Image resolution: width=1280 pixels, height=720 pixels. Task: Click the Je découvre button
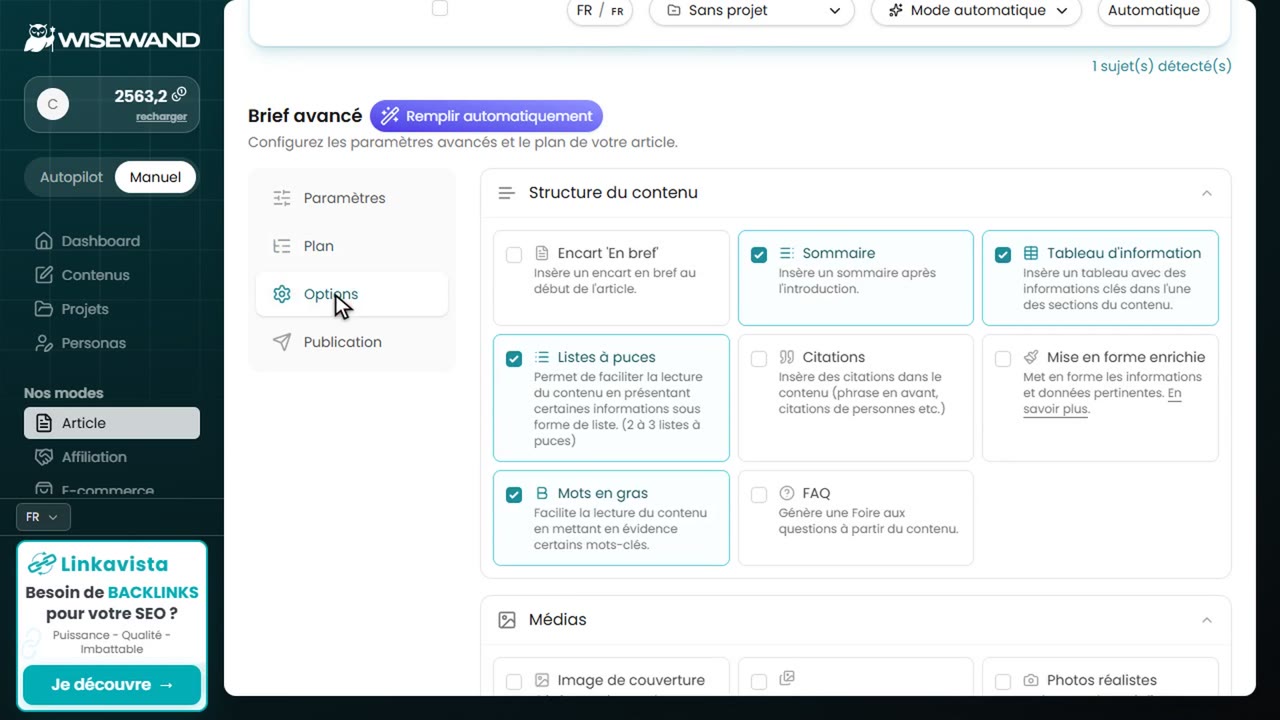tap(112, 685)
